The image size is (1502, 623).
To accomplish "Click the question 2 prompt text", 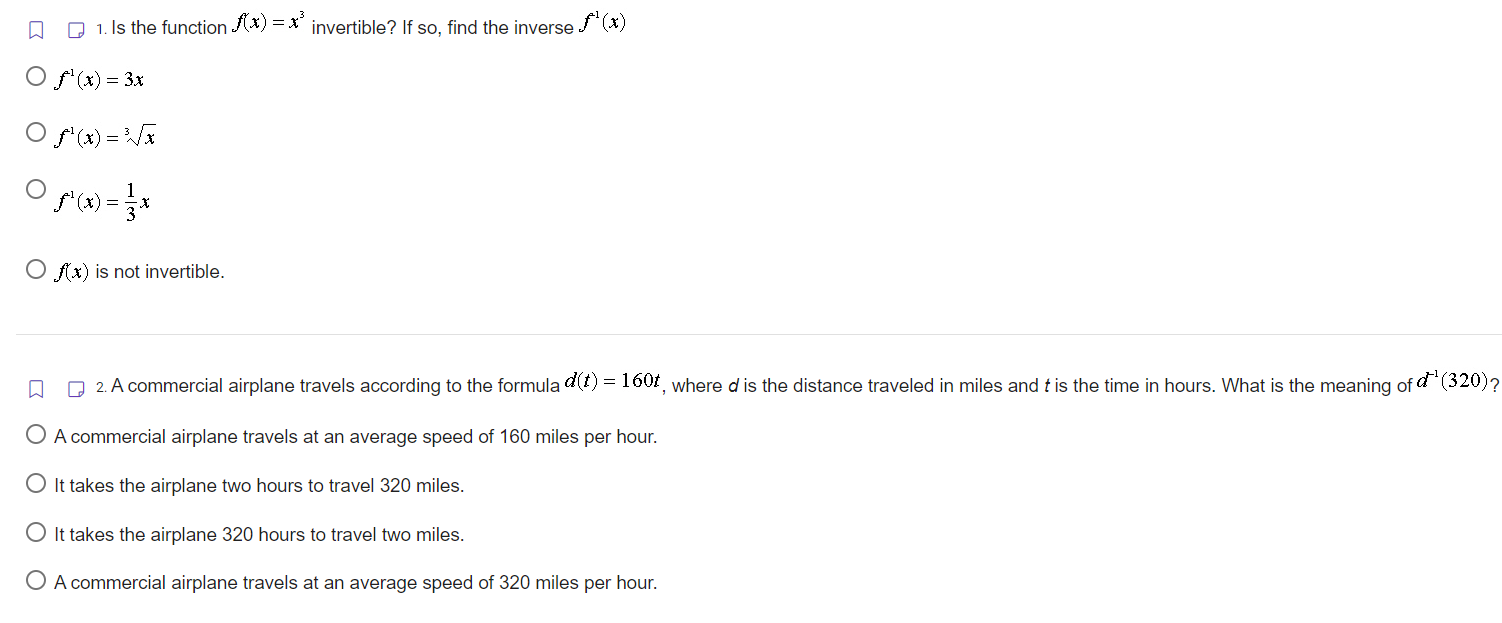I will (330, 385).
